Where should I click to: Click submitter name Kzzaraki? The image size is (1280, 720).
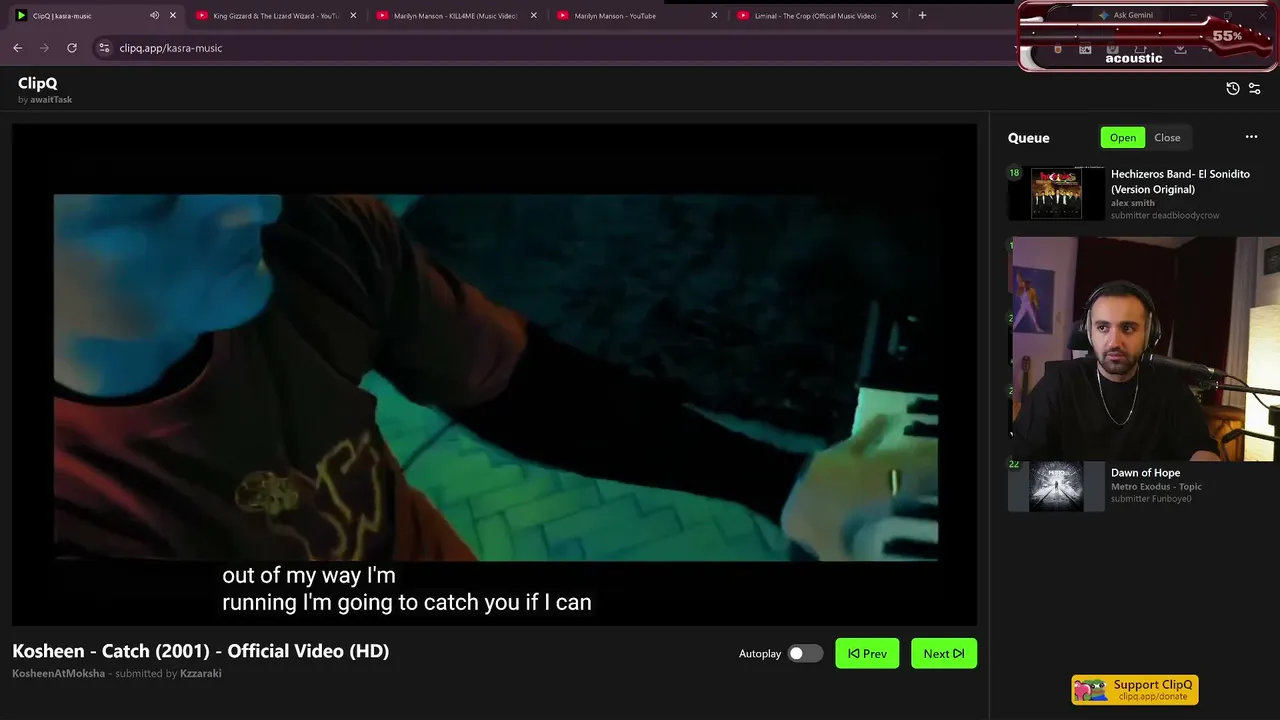[201, 674]
